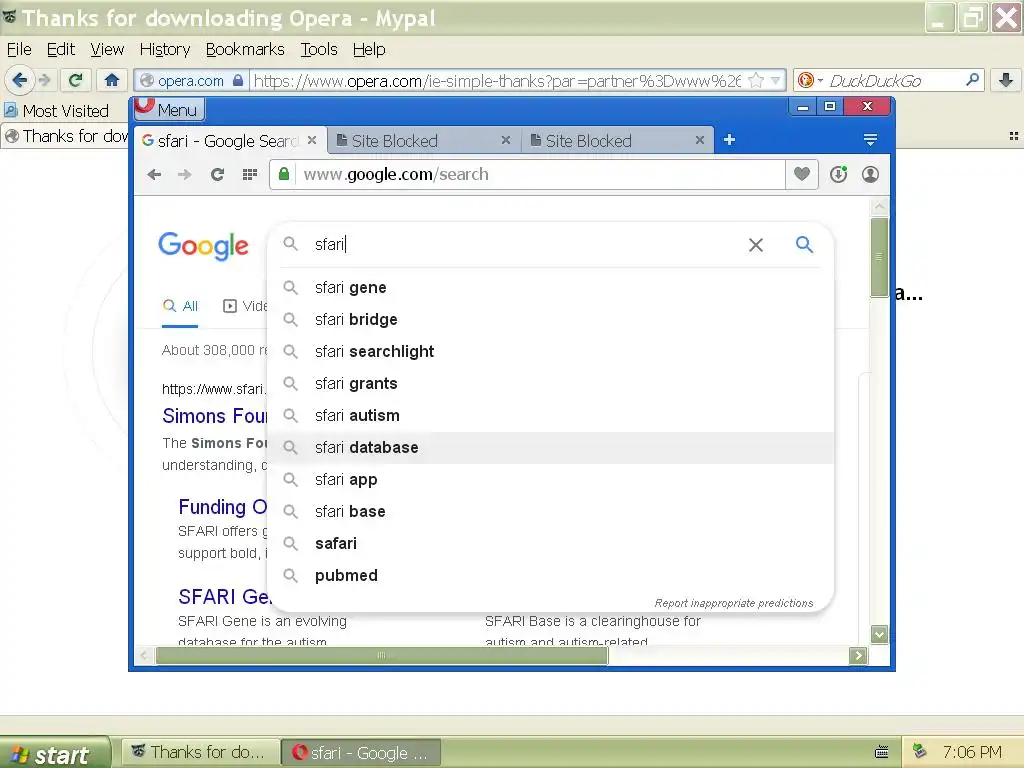Switch to sfari - Google taskbar item
The width and height of the screenshot is (1024, 768).
tap(361, 752)
